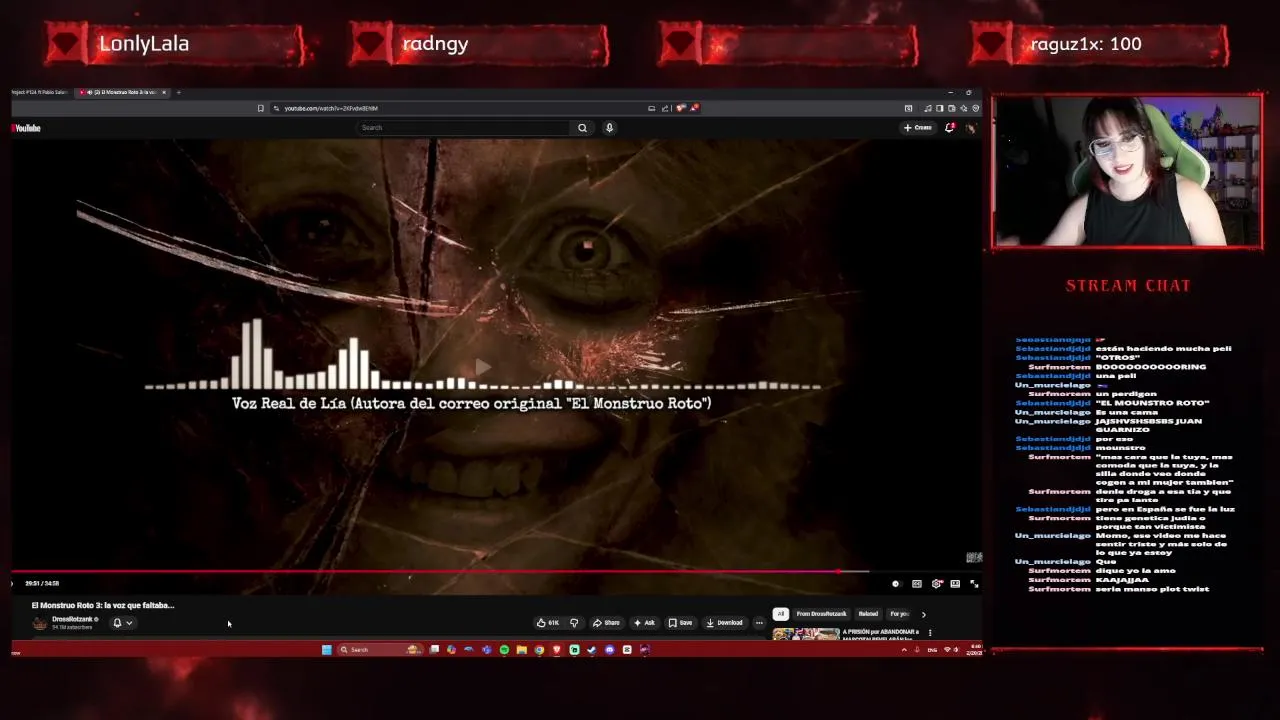Like the video (61K)
1280x720 pixels.
548,623
